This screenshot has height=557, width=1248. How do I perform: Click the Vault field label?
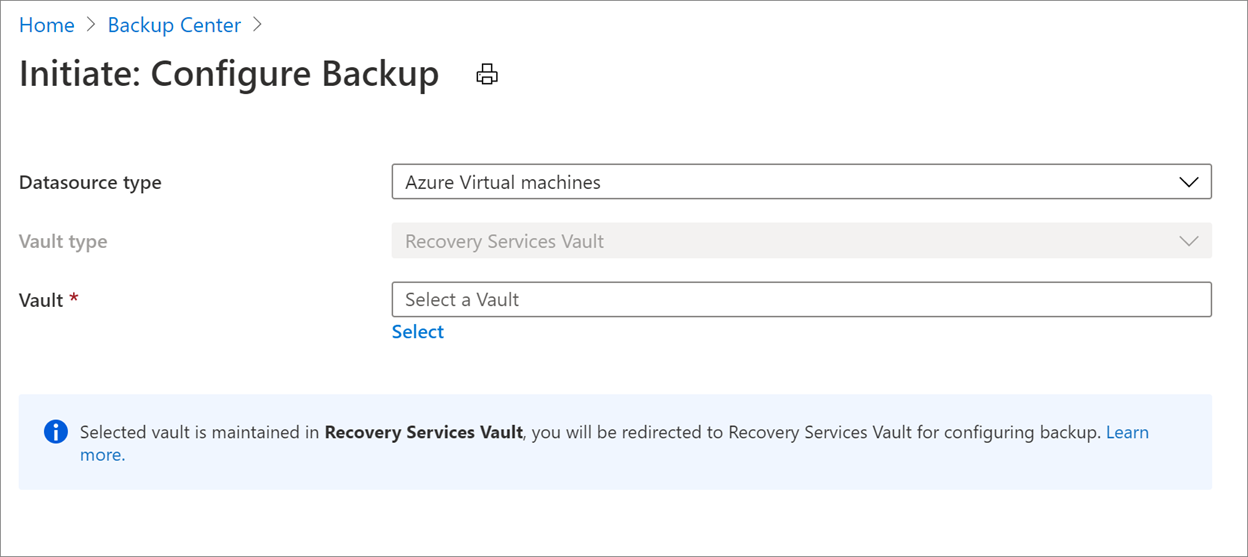click(x=41, y=300)
